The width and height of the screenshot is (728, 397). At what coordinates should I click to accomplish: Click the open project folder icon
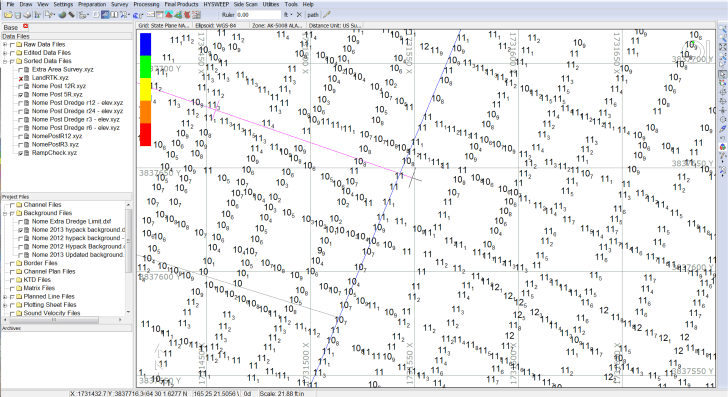coord(8,15)
